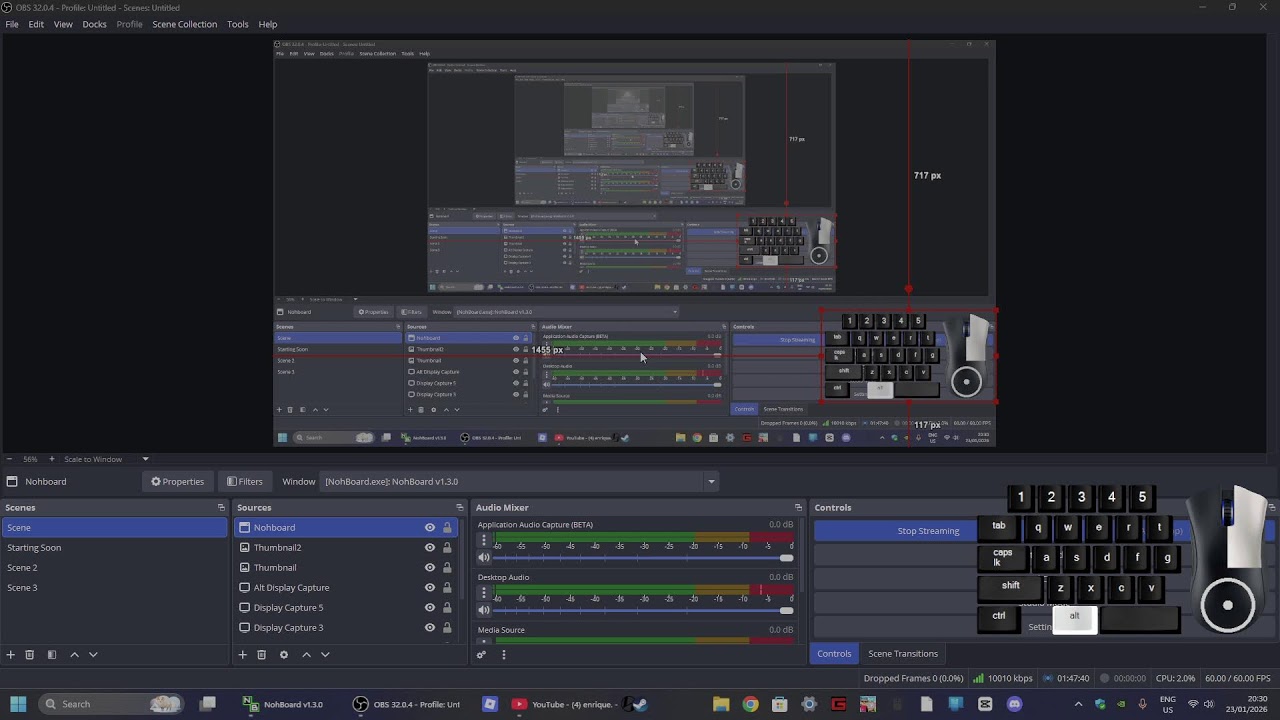Mute Desktop Audio with its speaker icon

(x=485, y=610)
